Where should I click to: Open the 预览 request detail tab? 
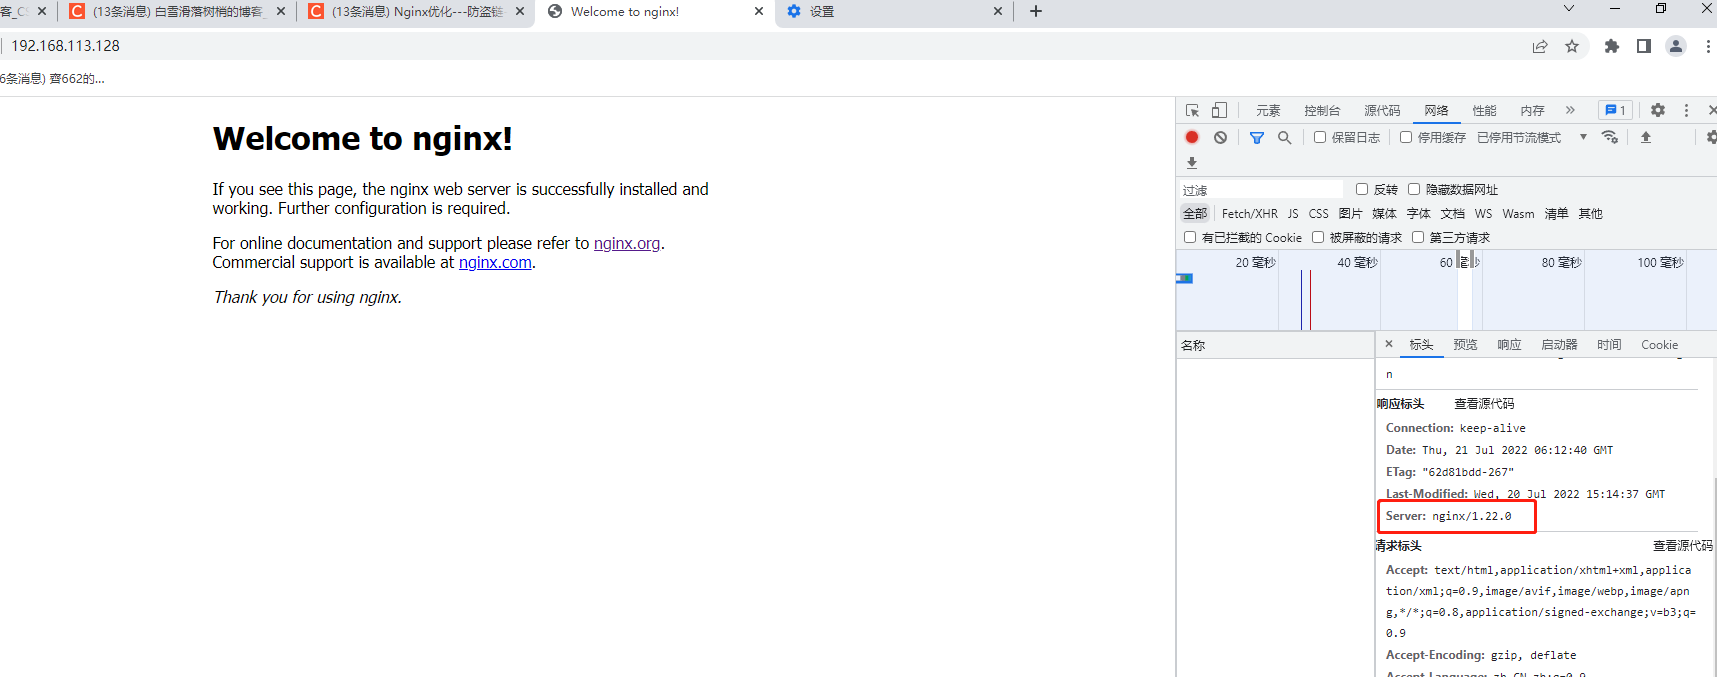pos(1465,344)
